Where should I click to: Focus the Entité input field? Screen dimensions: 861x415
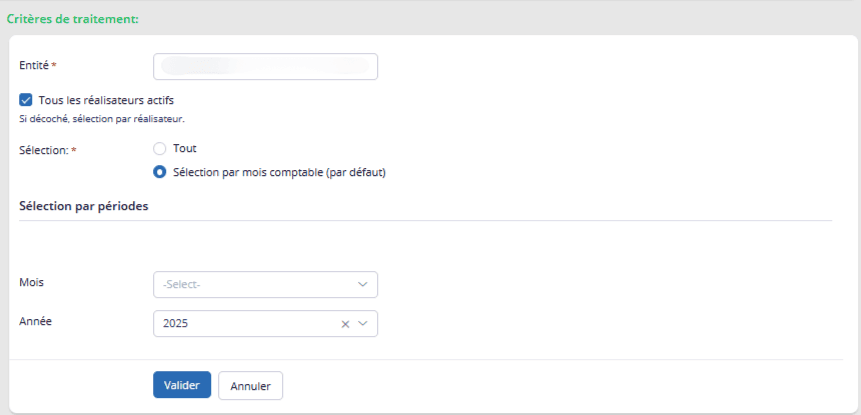(x=265, y=66)
